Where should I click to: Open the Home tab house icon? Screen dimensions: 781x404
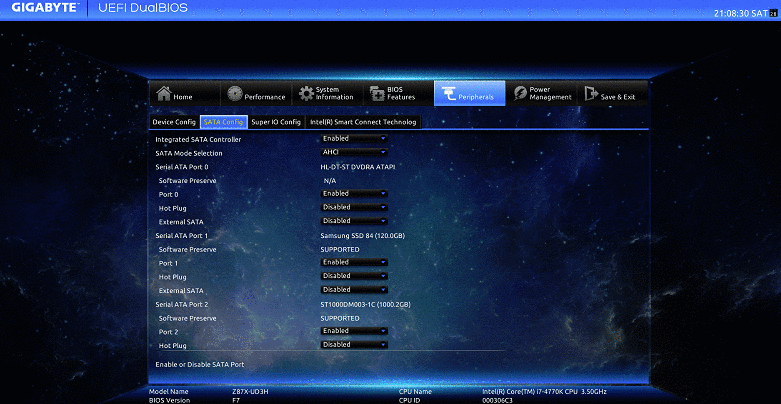(164, 94)
